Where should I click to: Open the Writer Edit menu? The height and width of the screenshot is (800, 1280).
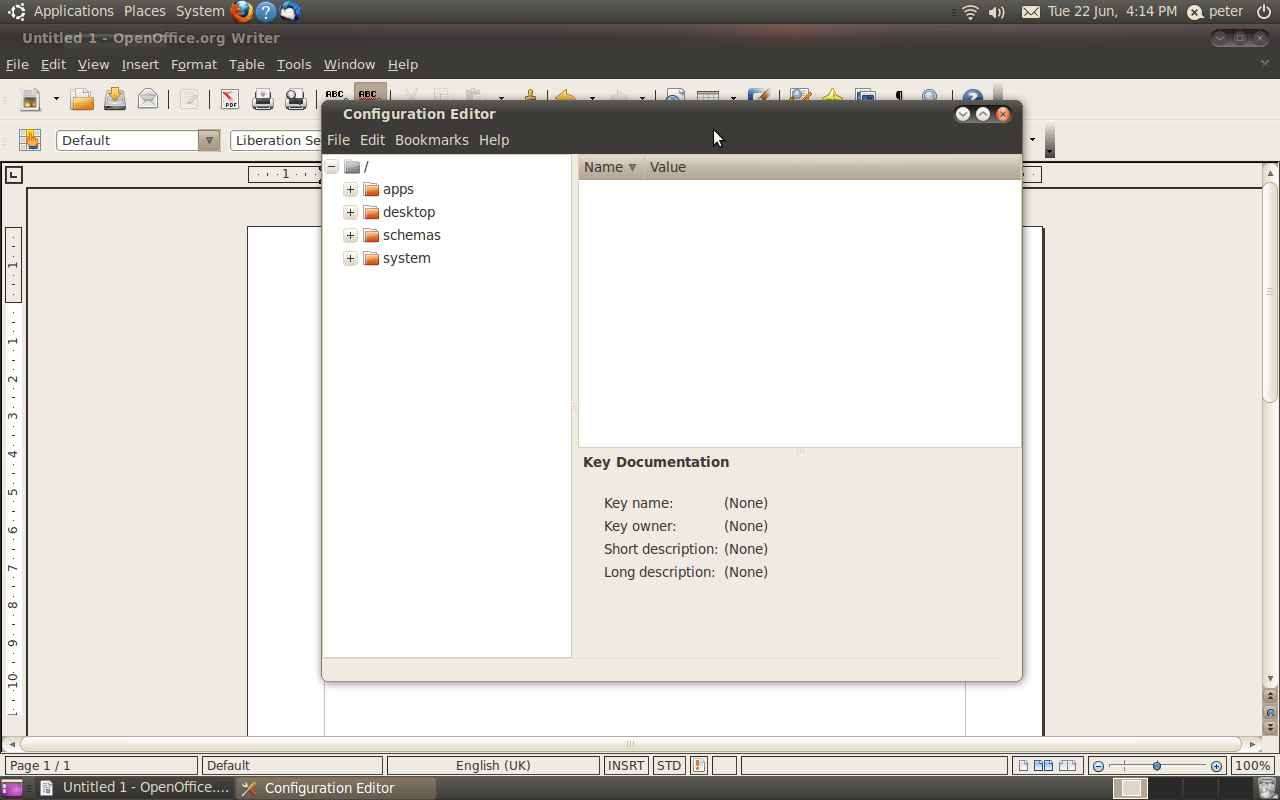coord(53,64)
